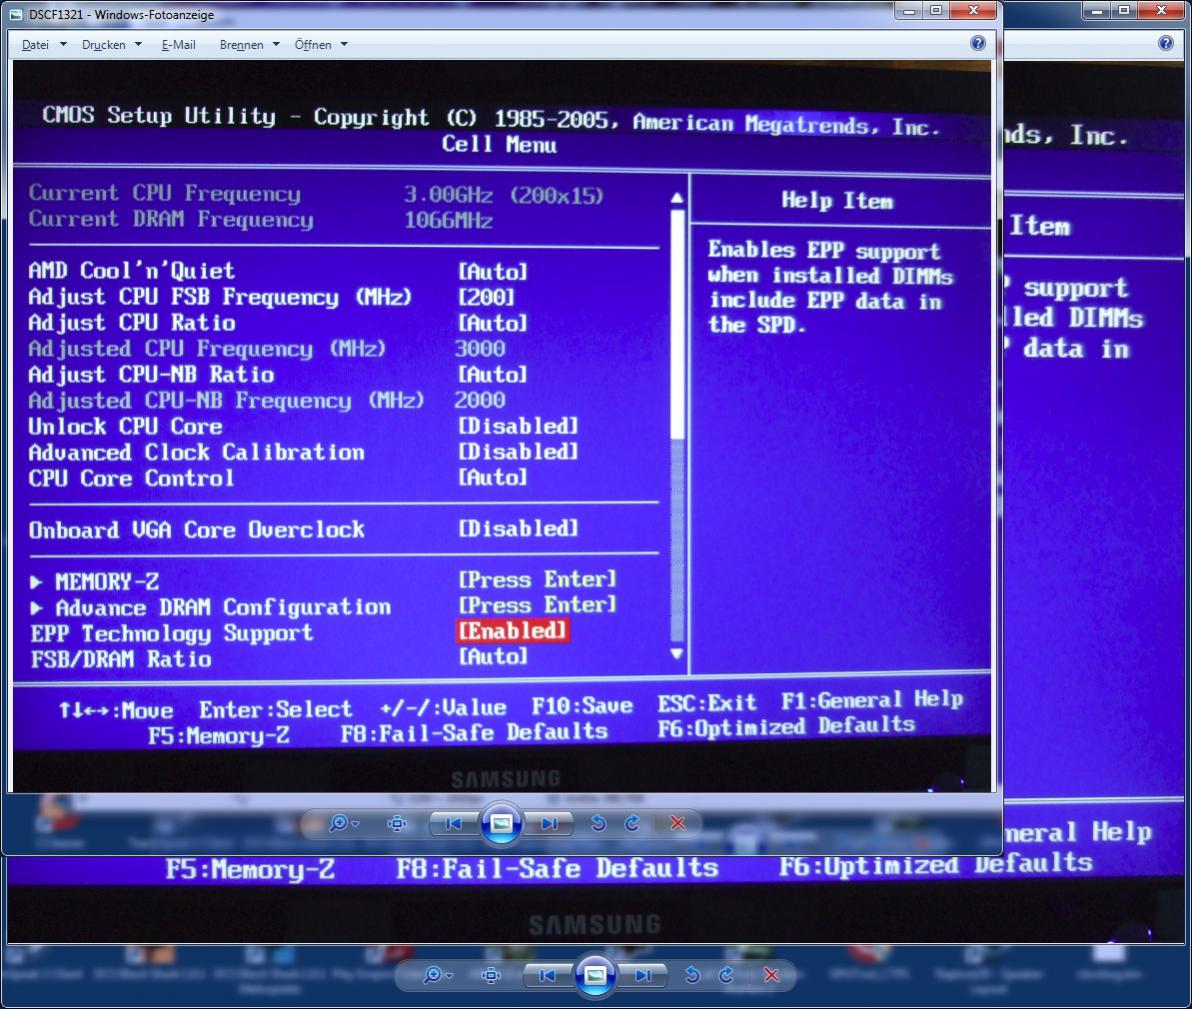Start slideshow in background viewer window

point(595,975)
